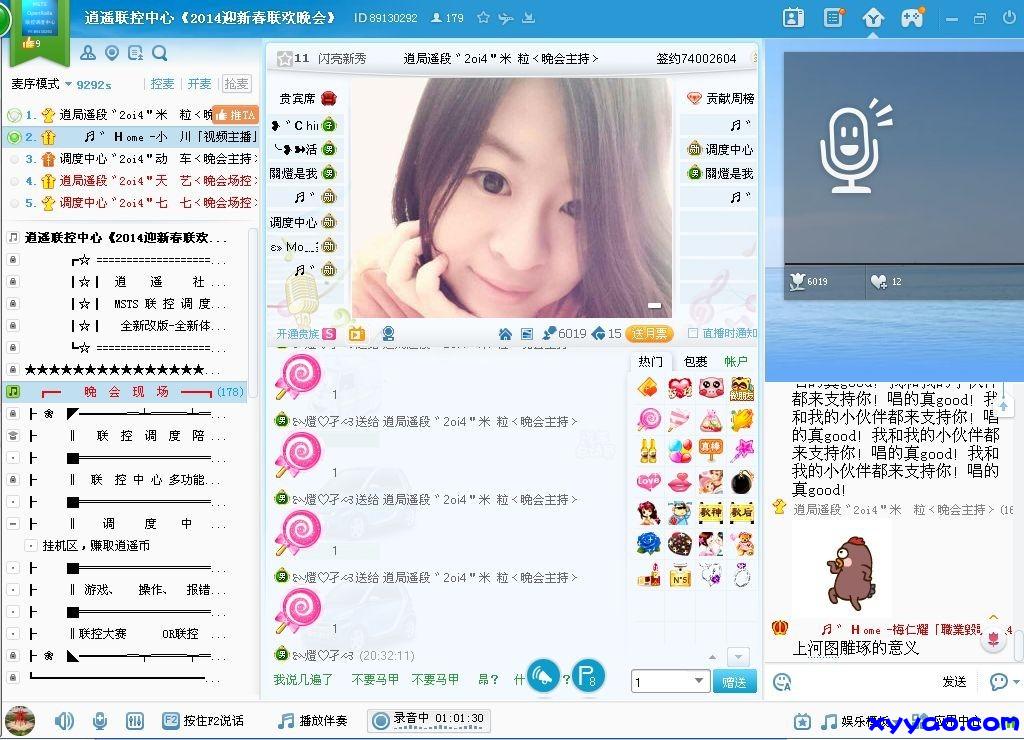
Task: Switch to the 帐户 tab
Action: (x=735, y=361)
